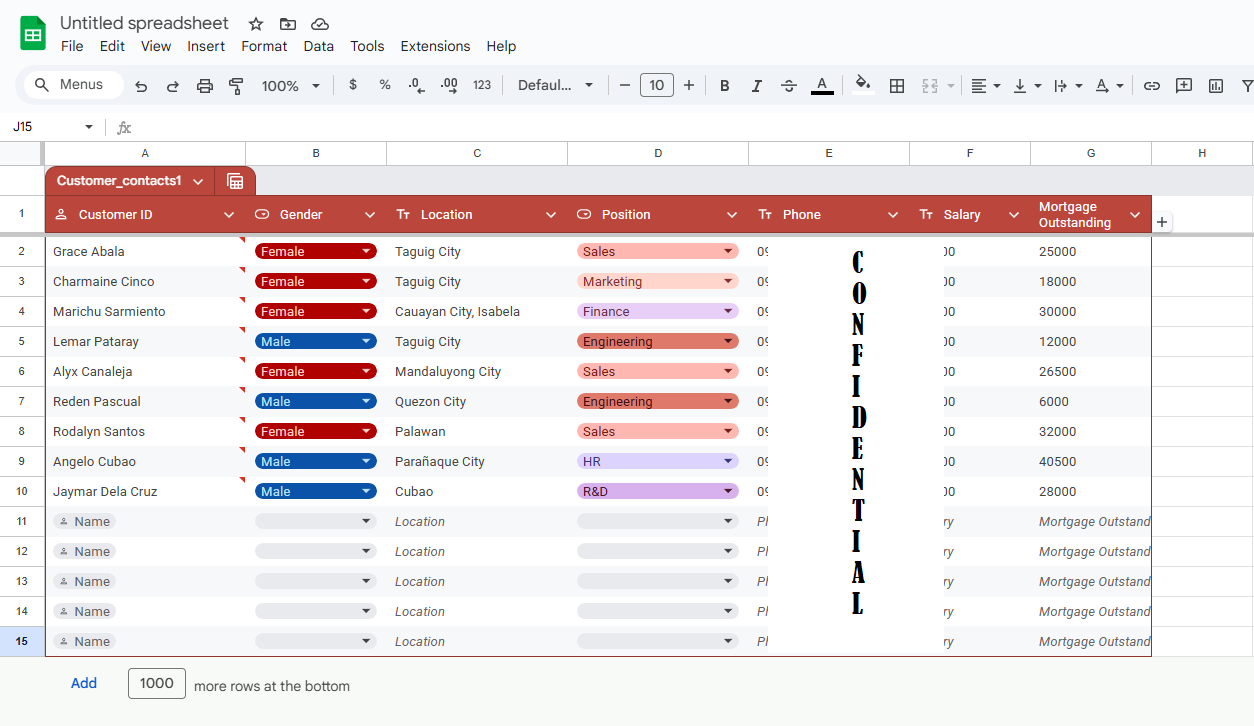Screen dimensions: 1254x726
Task: Click the Google Sheets home logo
Action: (x=33, y=34)
